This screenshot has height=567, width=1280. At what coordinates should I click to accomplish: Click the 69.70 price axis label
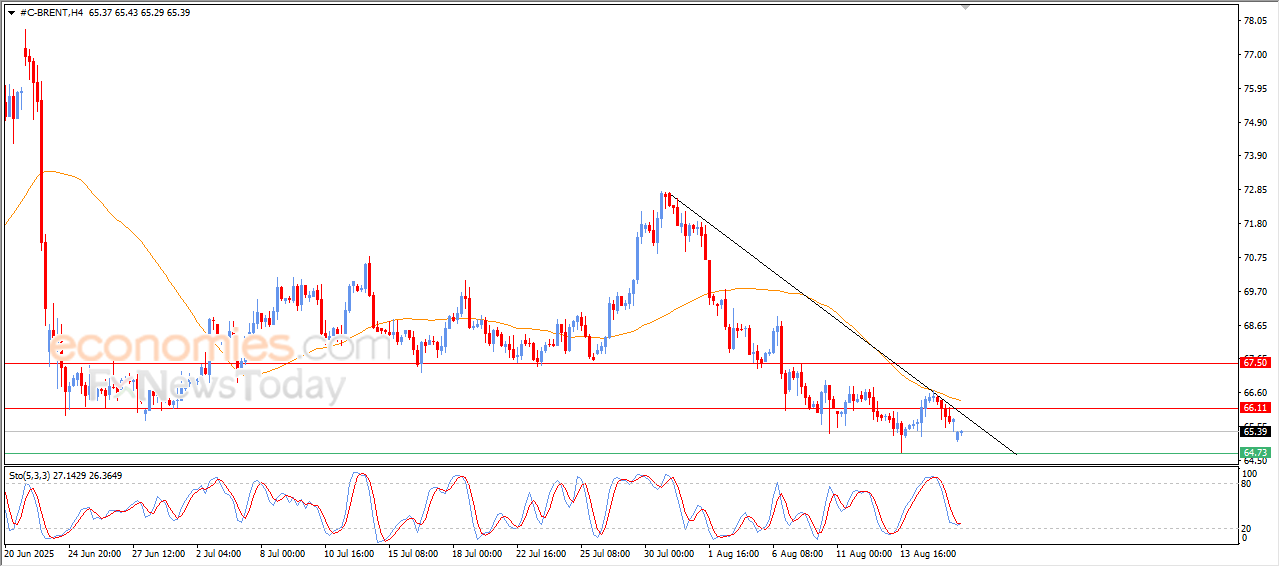1254,291
